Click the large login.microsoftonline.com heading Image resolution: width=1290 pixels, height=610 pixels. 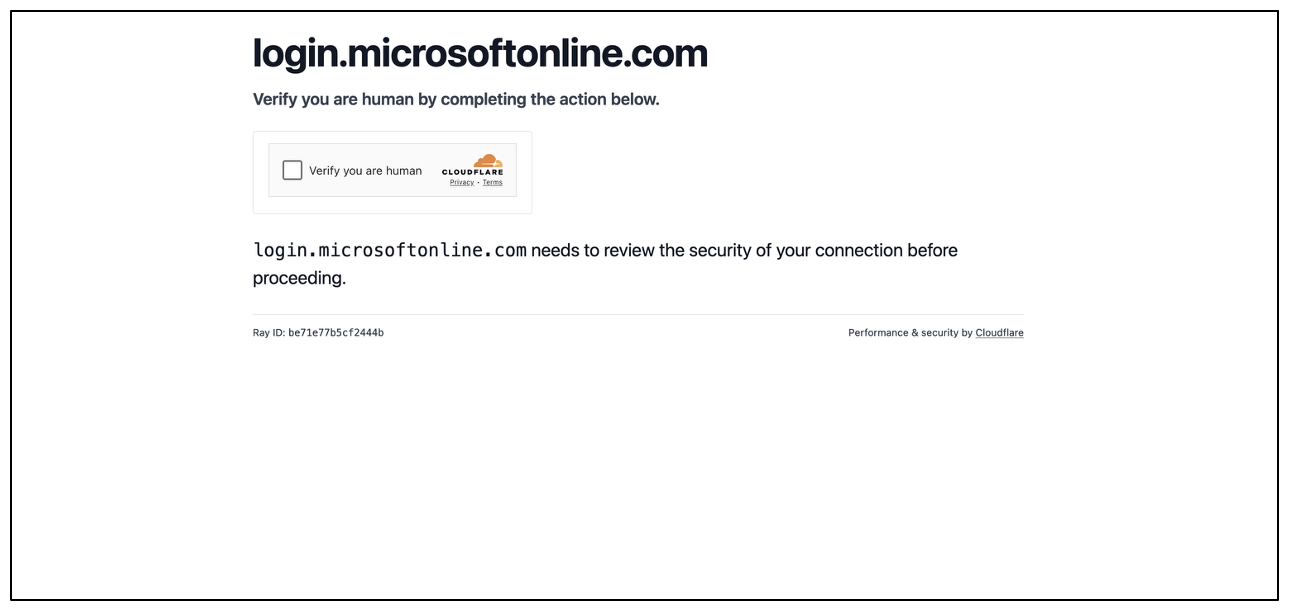click(x=480, y=53)
